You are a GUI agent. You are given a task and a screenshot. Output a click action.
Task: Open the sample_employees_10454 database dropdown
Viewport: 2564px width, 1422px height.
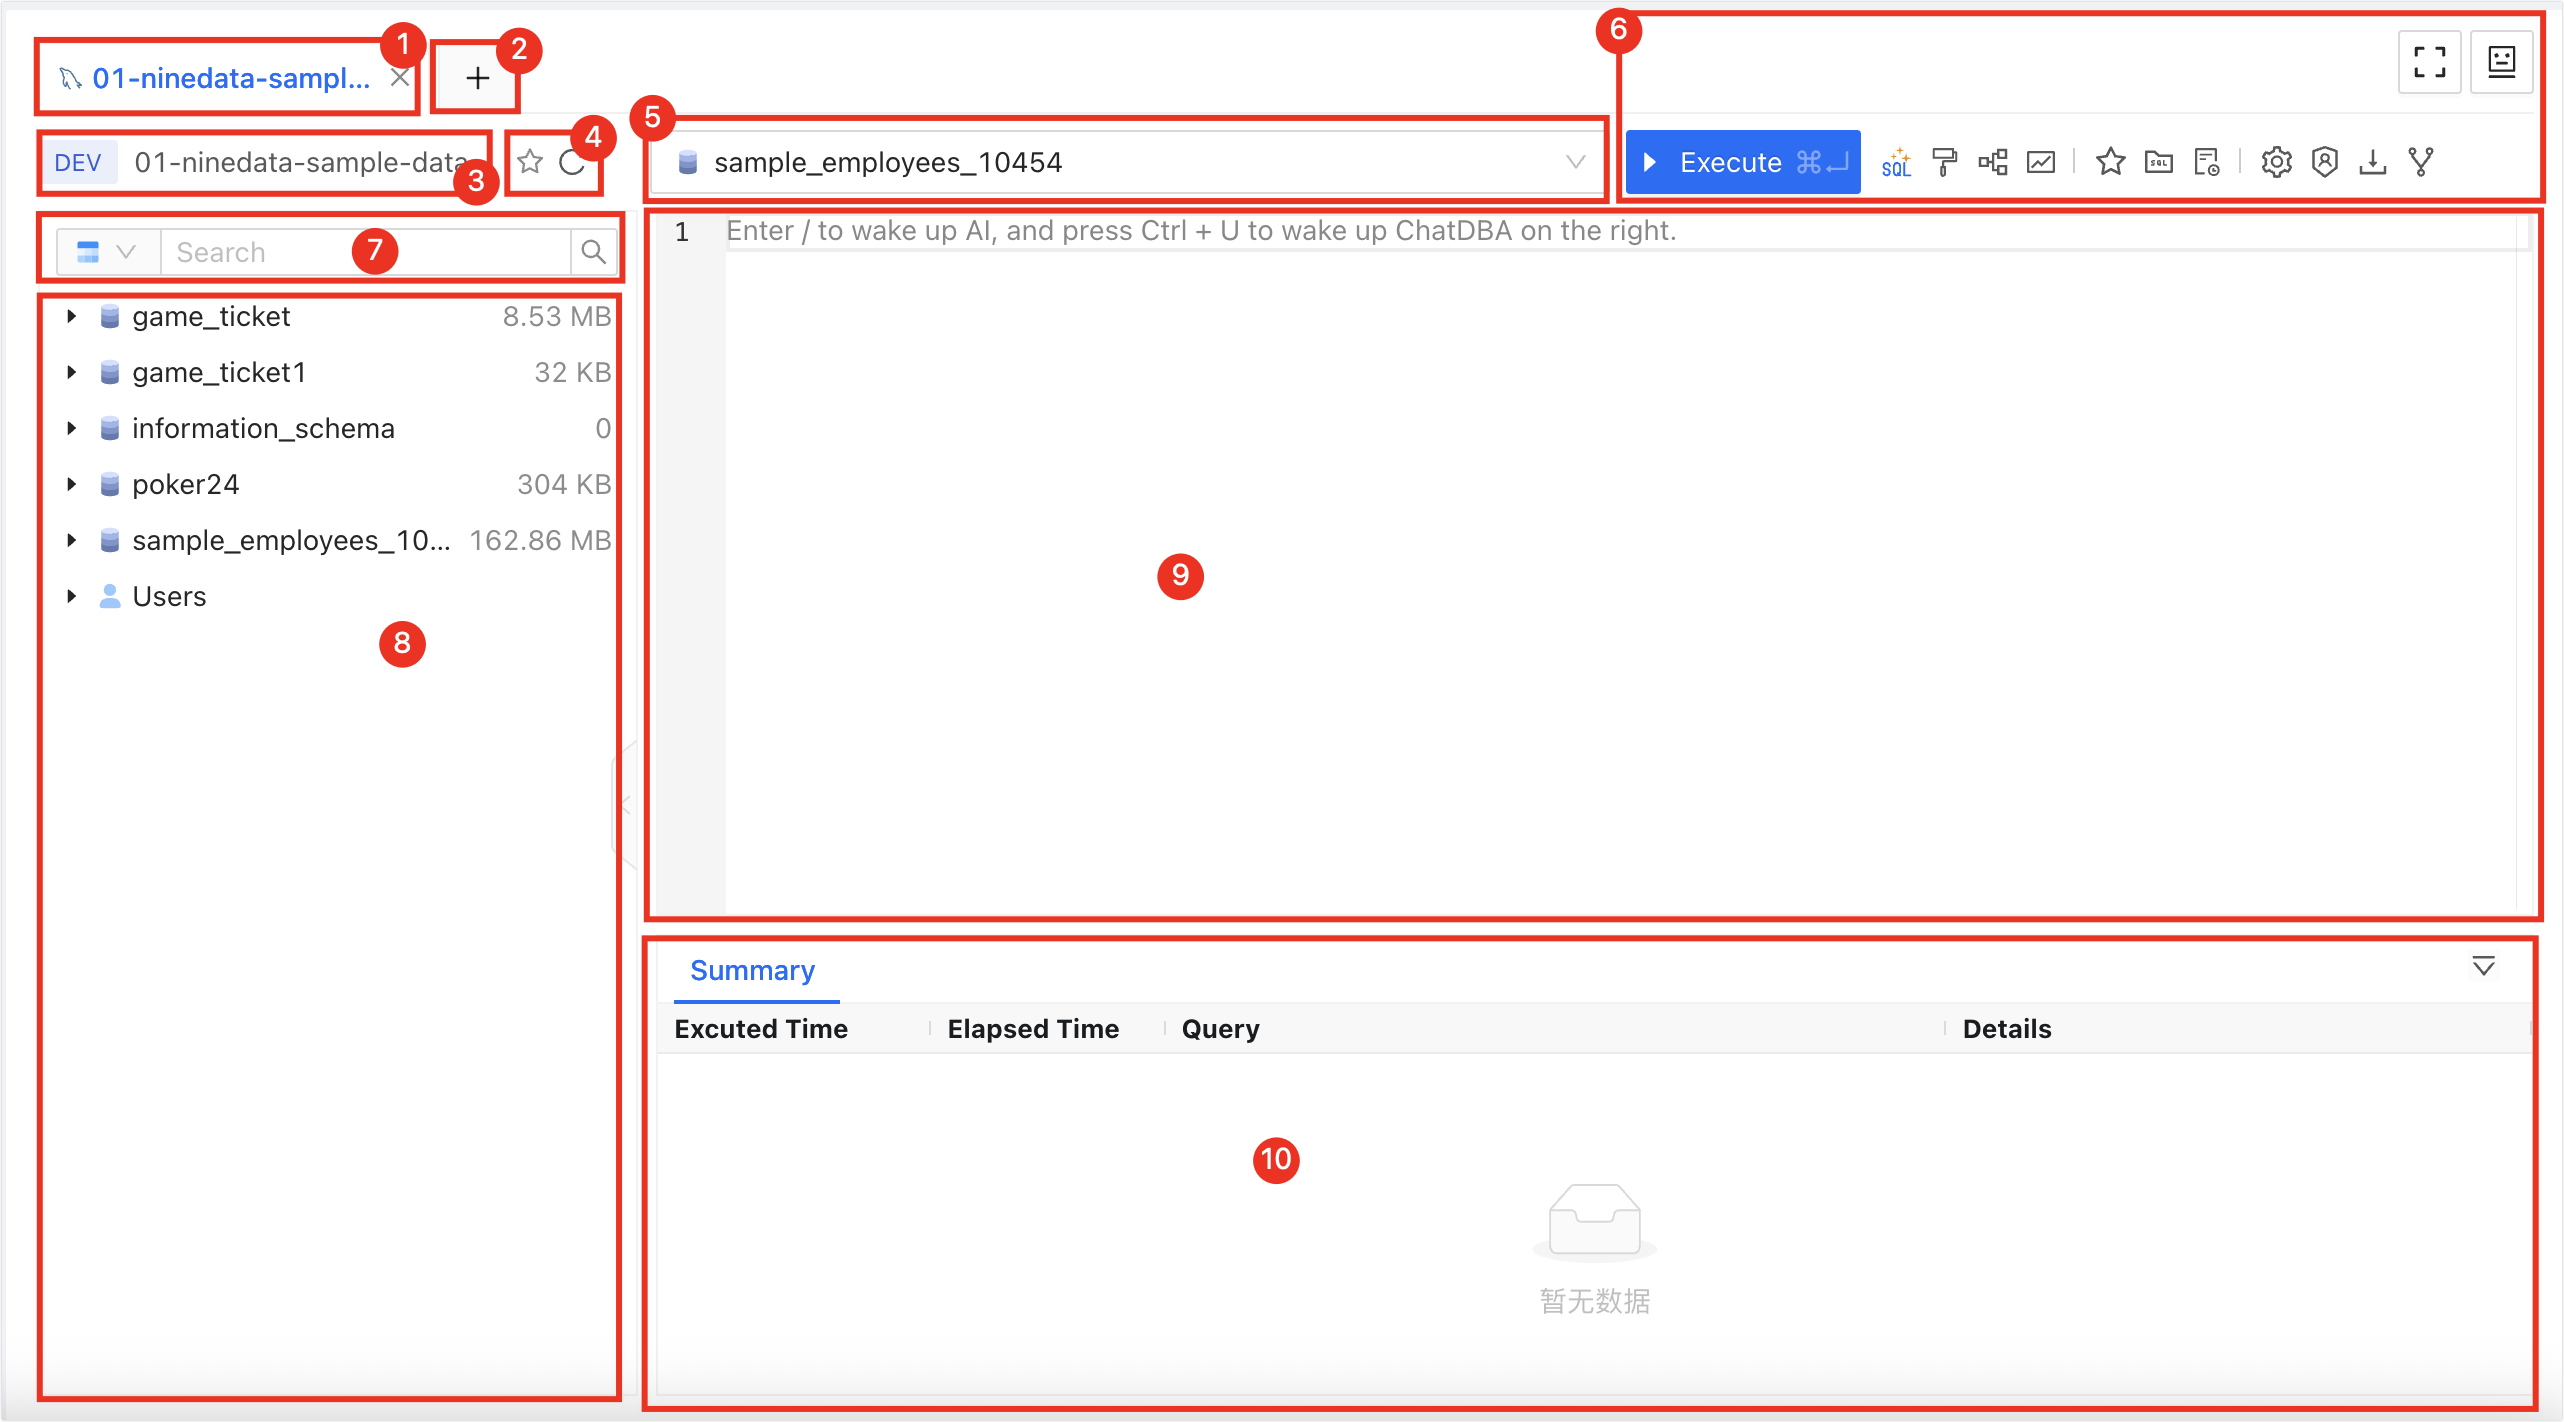[1126, 162]
